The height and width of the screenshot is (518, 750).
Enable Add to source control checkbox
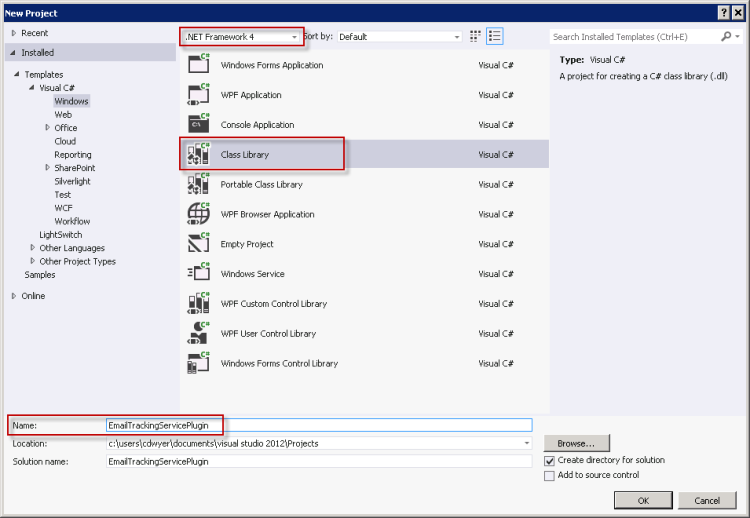pos(550,475)
